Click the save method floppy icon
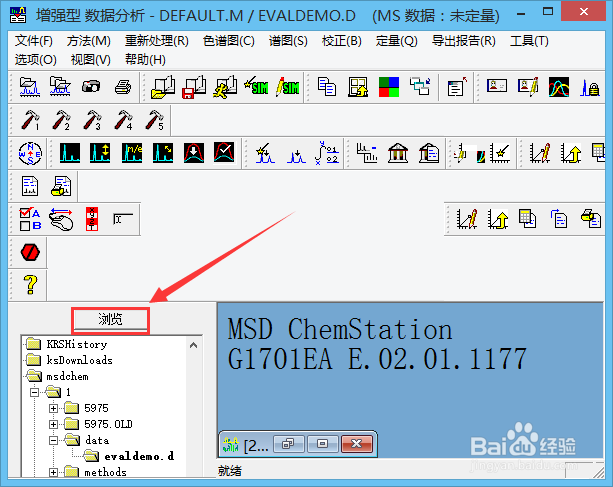 (194, 86)
